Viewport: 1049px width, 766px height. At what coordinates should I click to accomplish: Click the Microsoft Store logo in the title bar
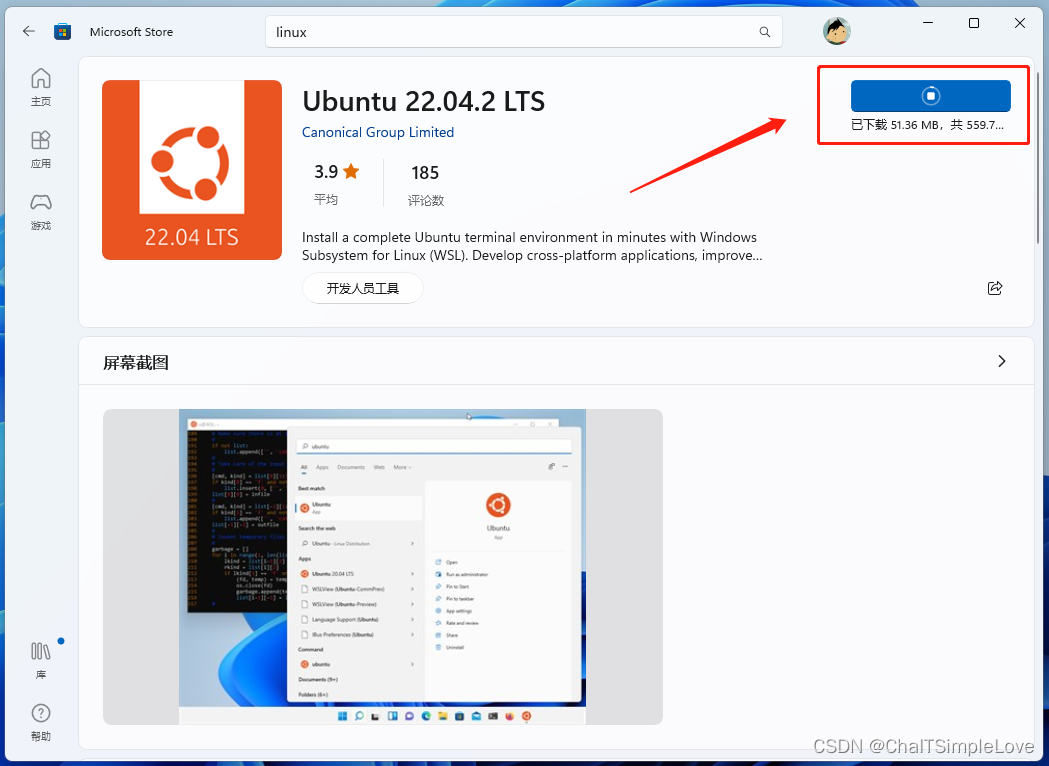click(62, 31)
